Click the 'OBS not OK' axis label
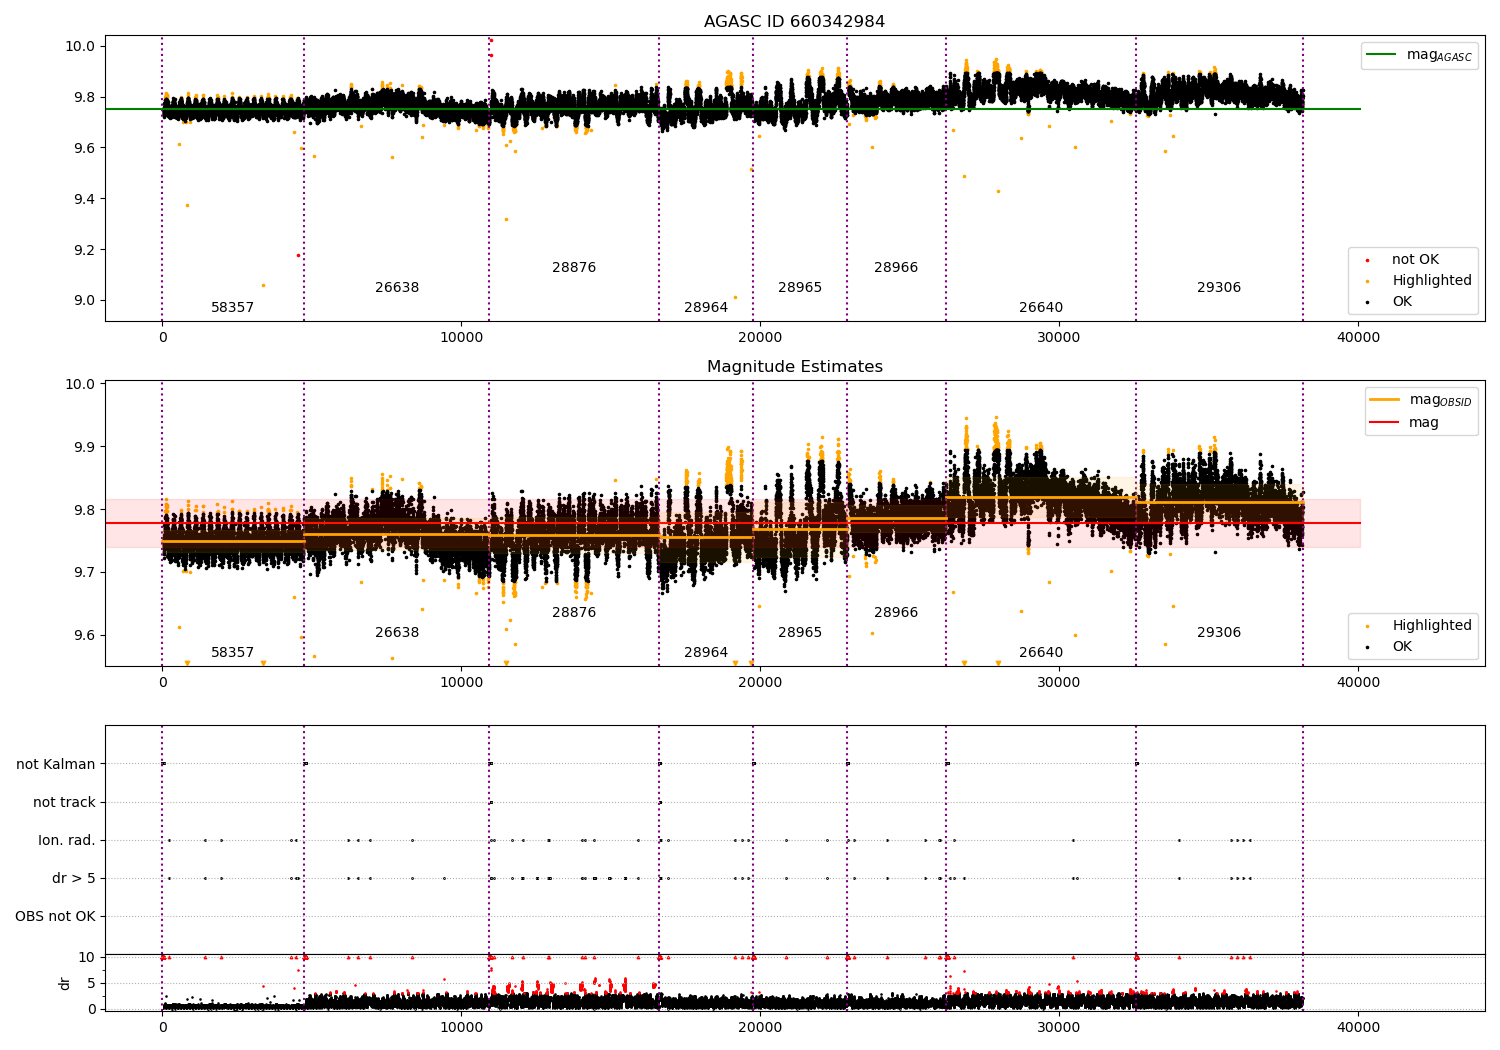Screen dimensions: 1500x1050 (55, 917)
